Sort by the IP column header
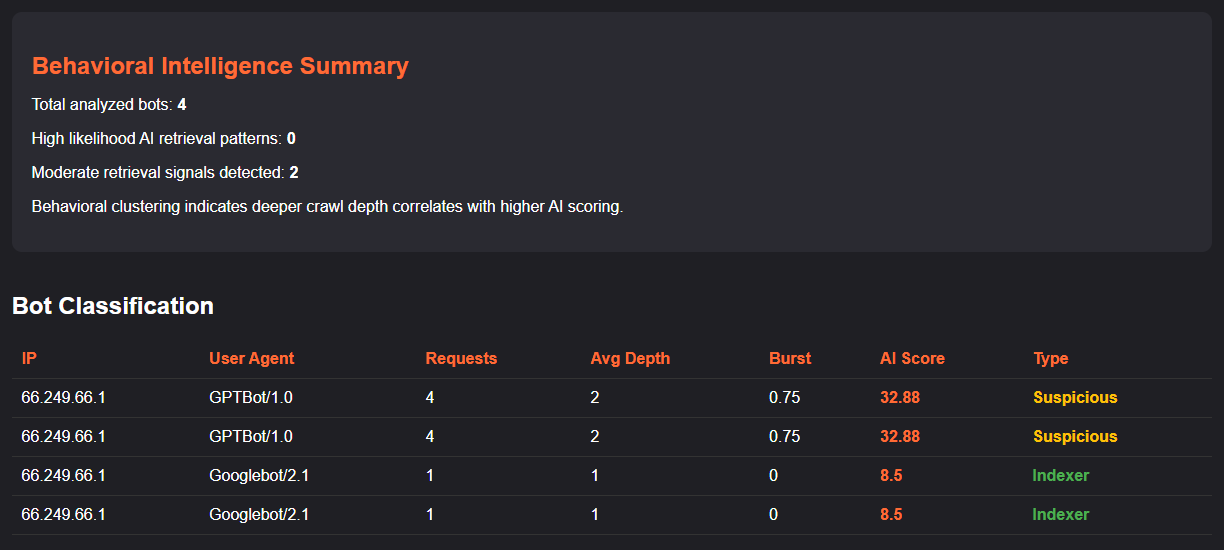1224x550 pixels. [29, 358]
